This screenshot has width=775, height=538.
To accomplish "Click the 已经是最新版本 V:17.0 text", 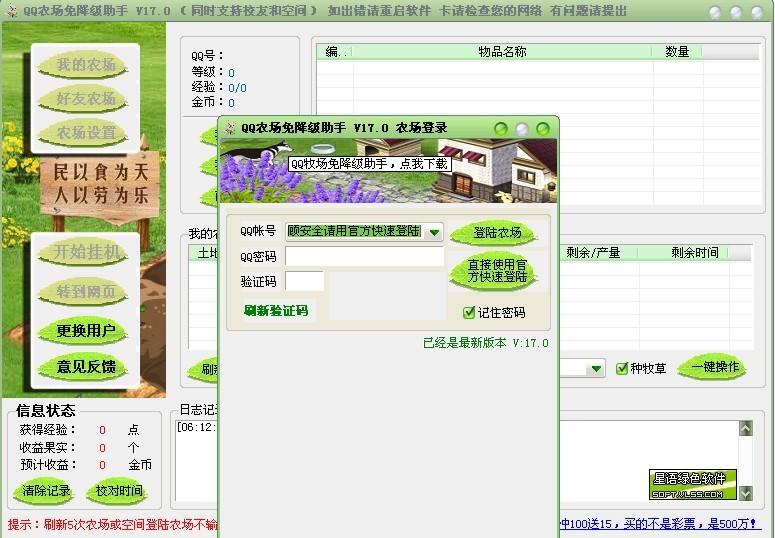I will click(x=485, y=343).
